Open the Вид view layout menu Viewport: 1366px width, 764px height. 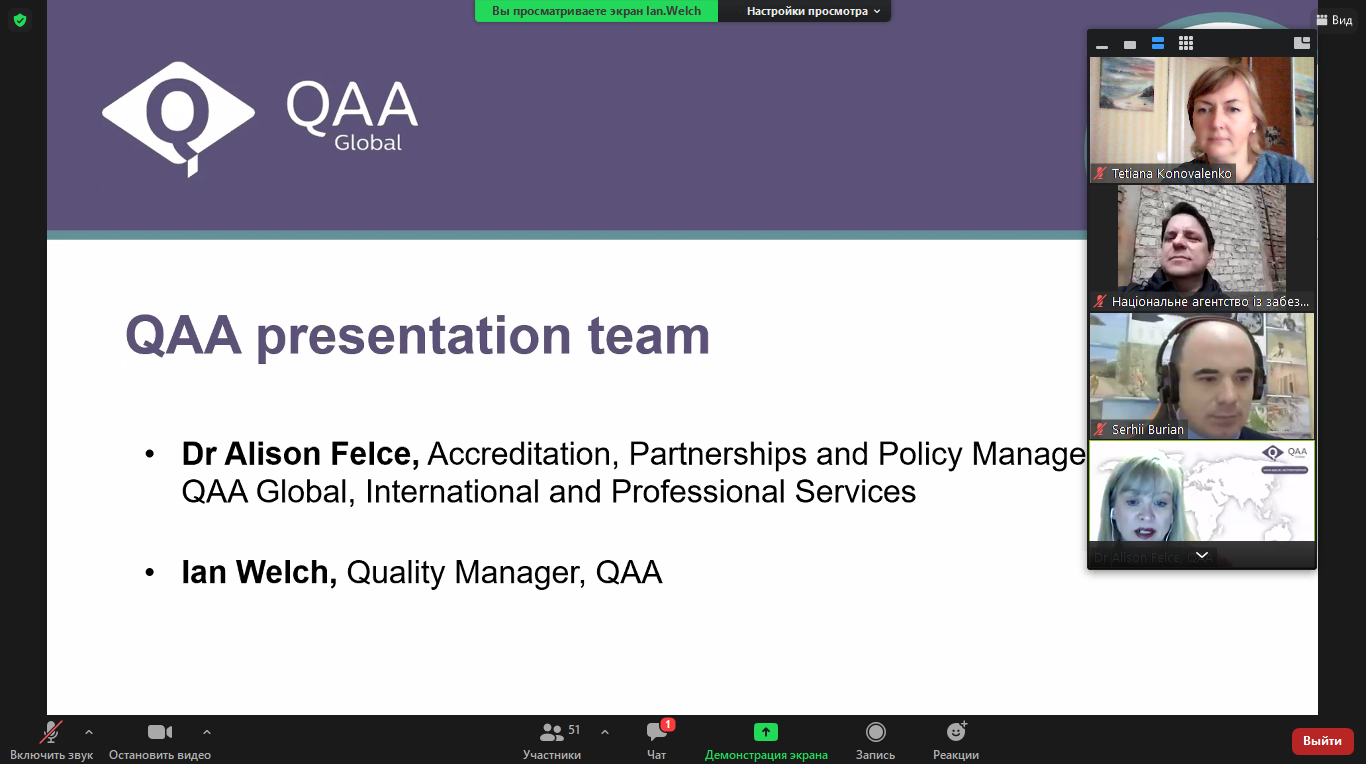[x=1334, y=20]
